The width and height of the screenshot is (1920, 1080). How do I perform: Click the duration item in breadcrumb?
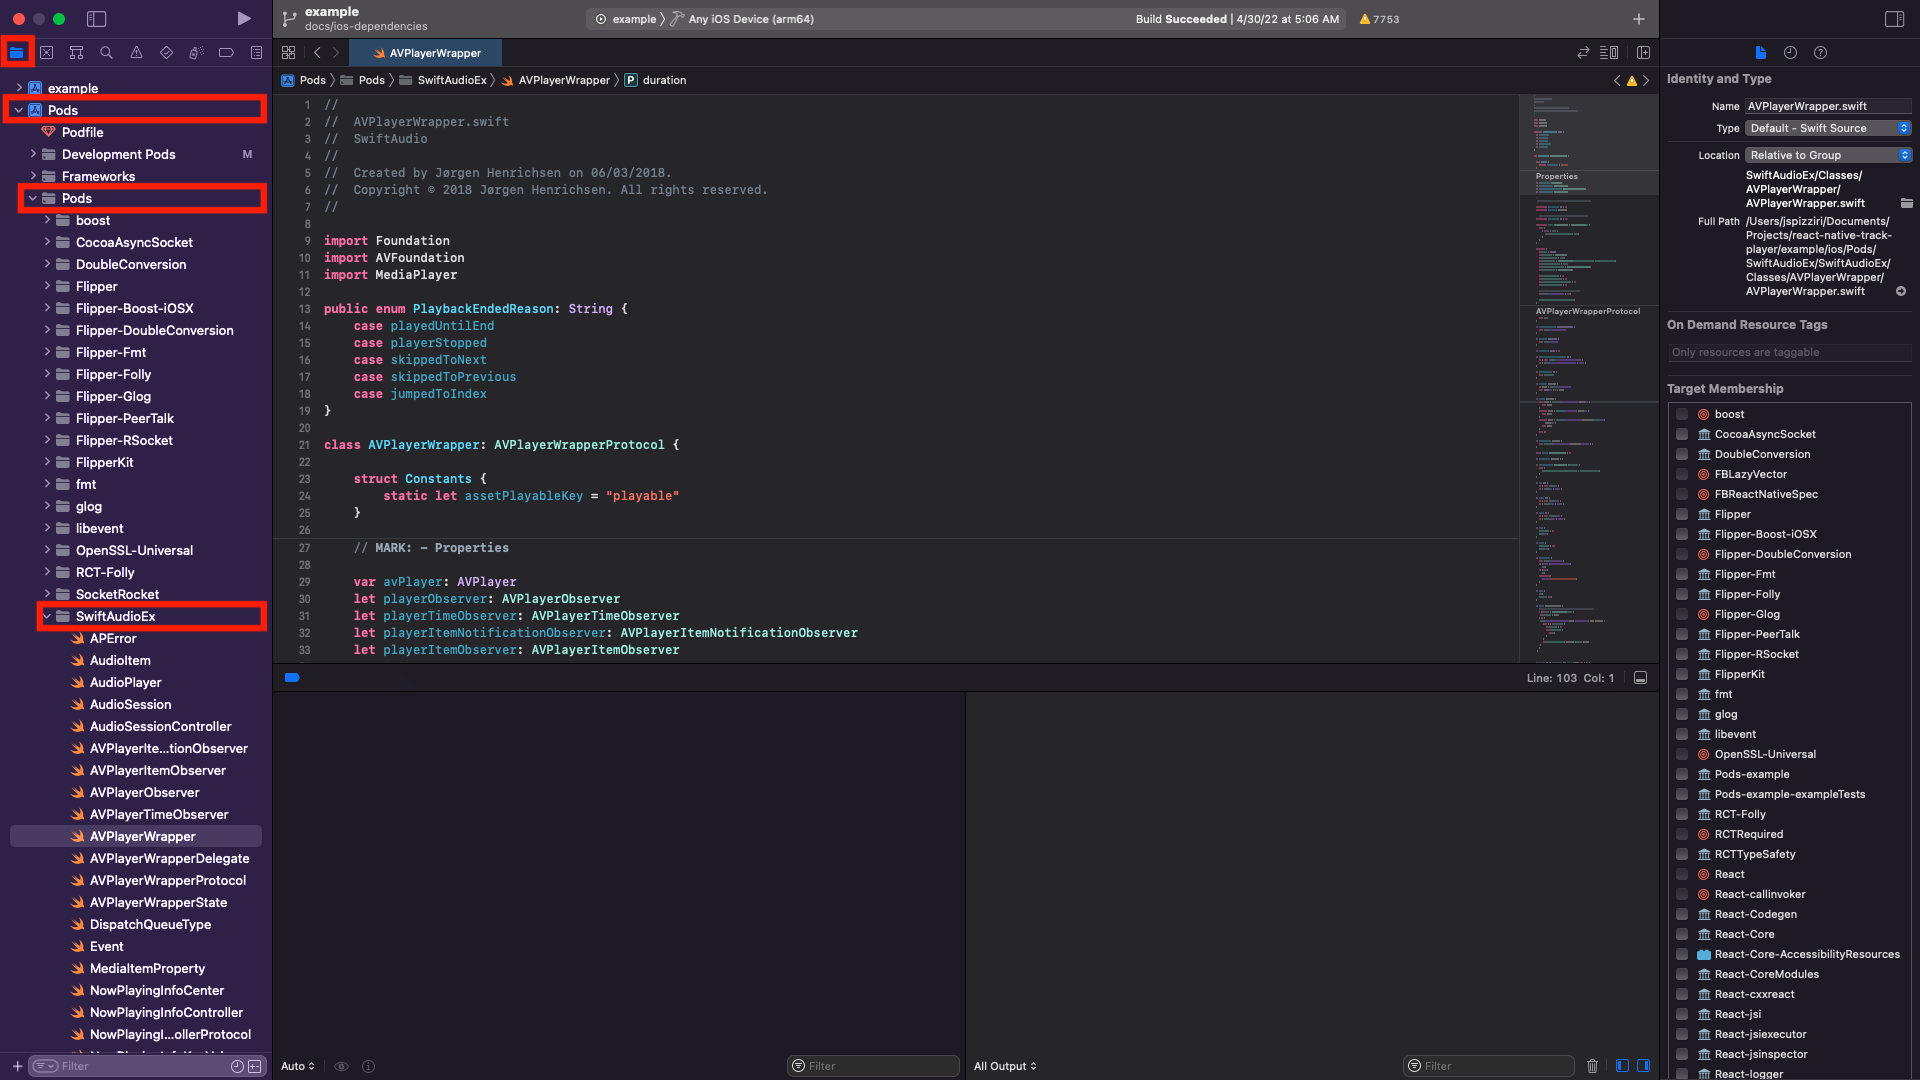(x=664, y=80)
